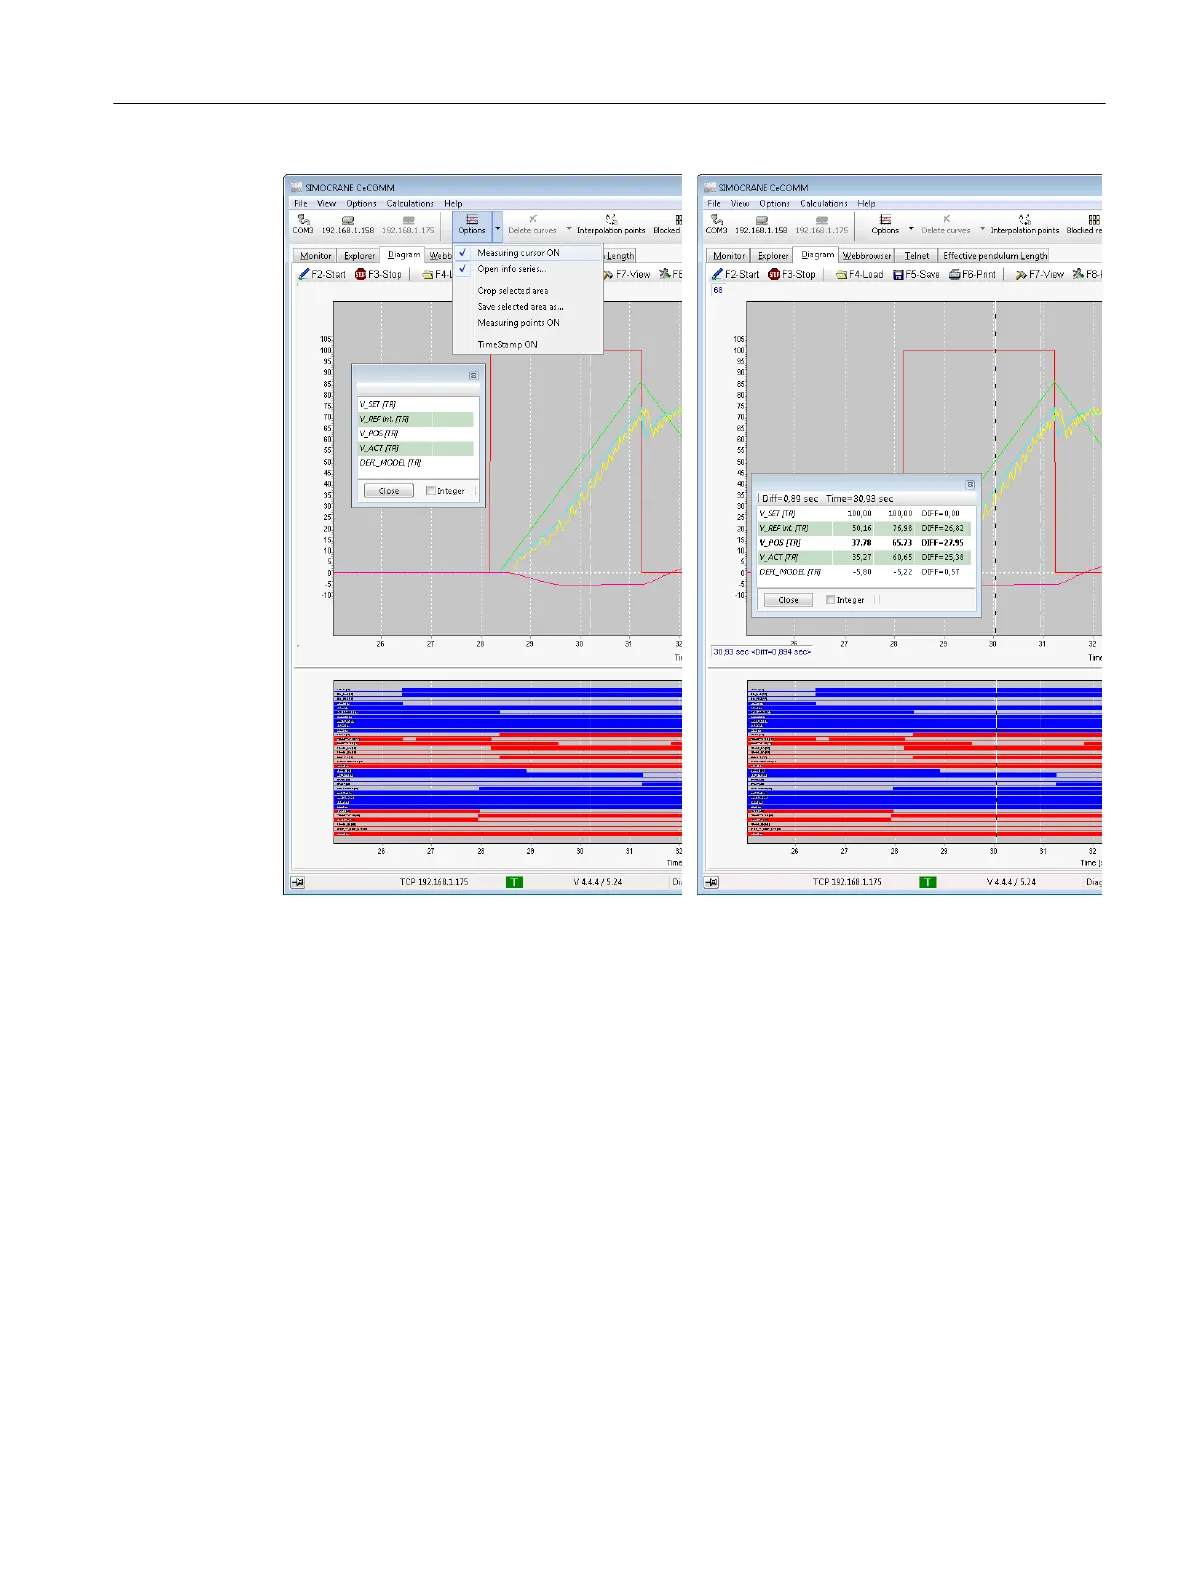Screen dimensions: 1191x1587
Task: Choose Save selected area as... entry
Action: [527, 307]
